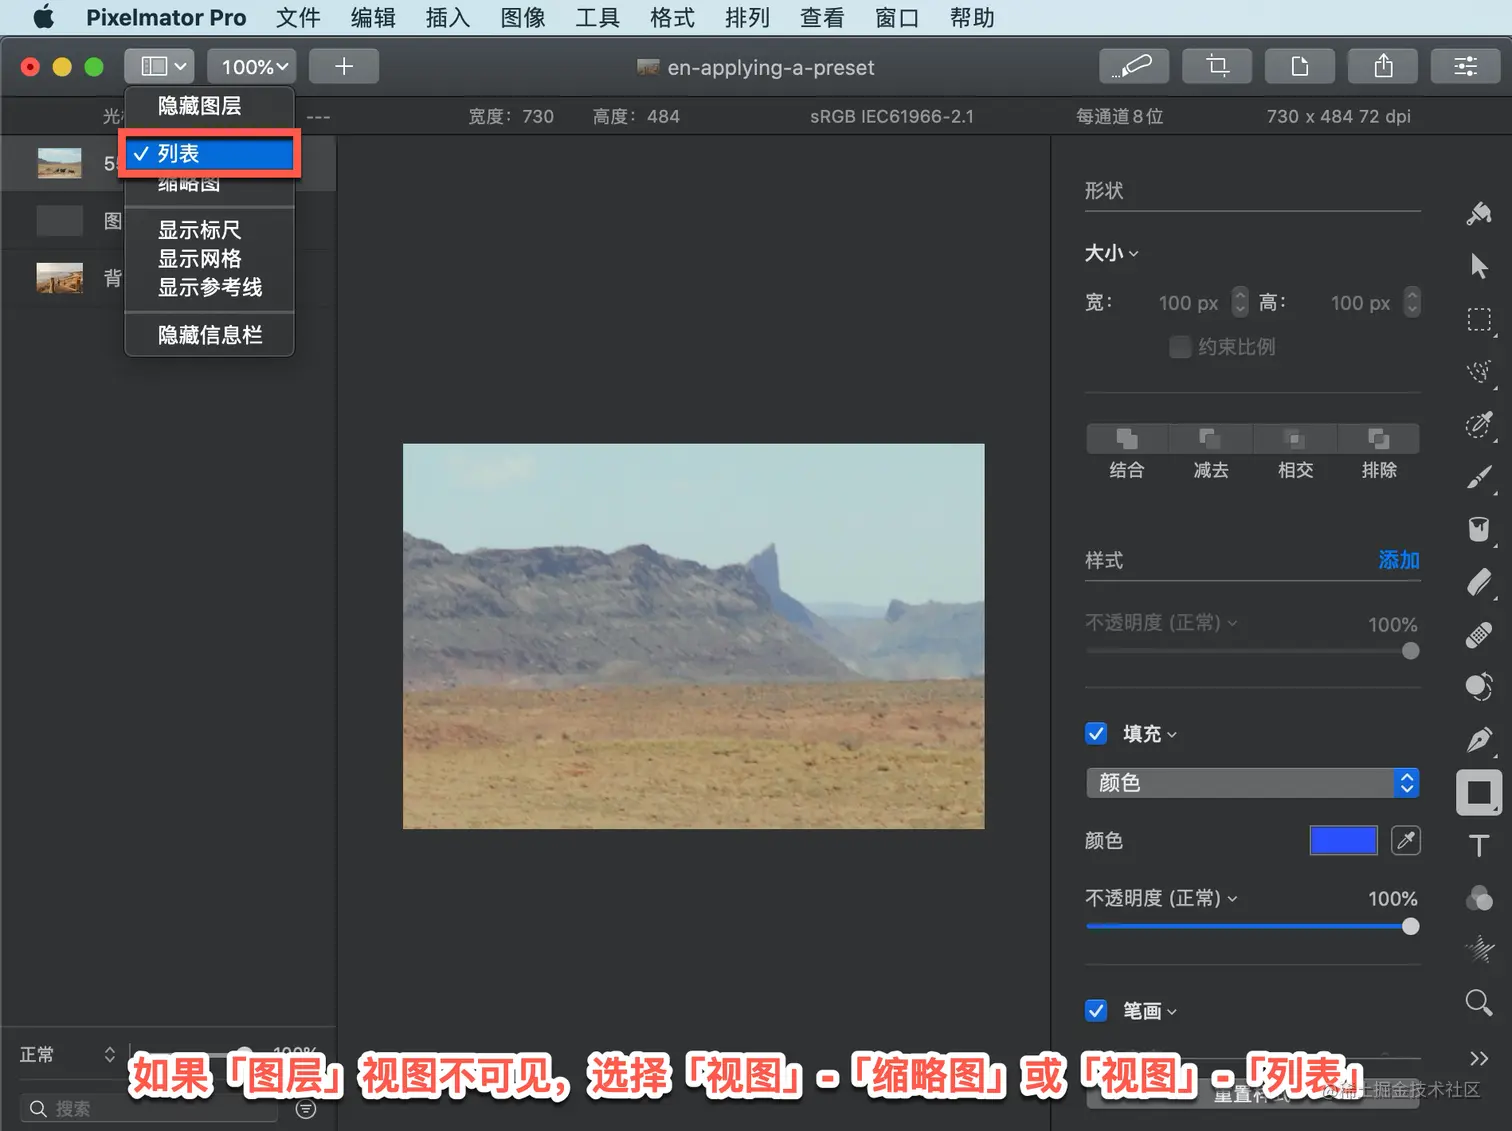Select the Color Fill bucket tool
Image resolution: width=1512 pixels, height=1131 pixels.
click(1479, 529)
